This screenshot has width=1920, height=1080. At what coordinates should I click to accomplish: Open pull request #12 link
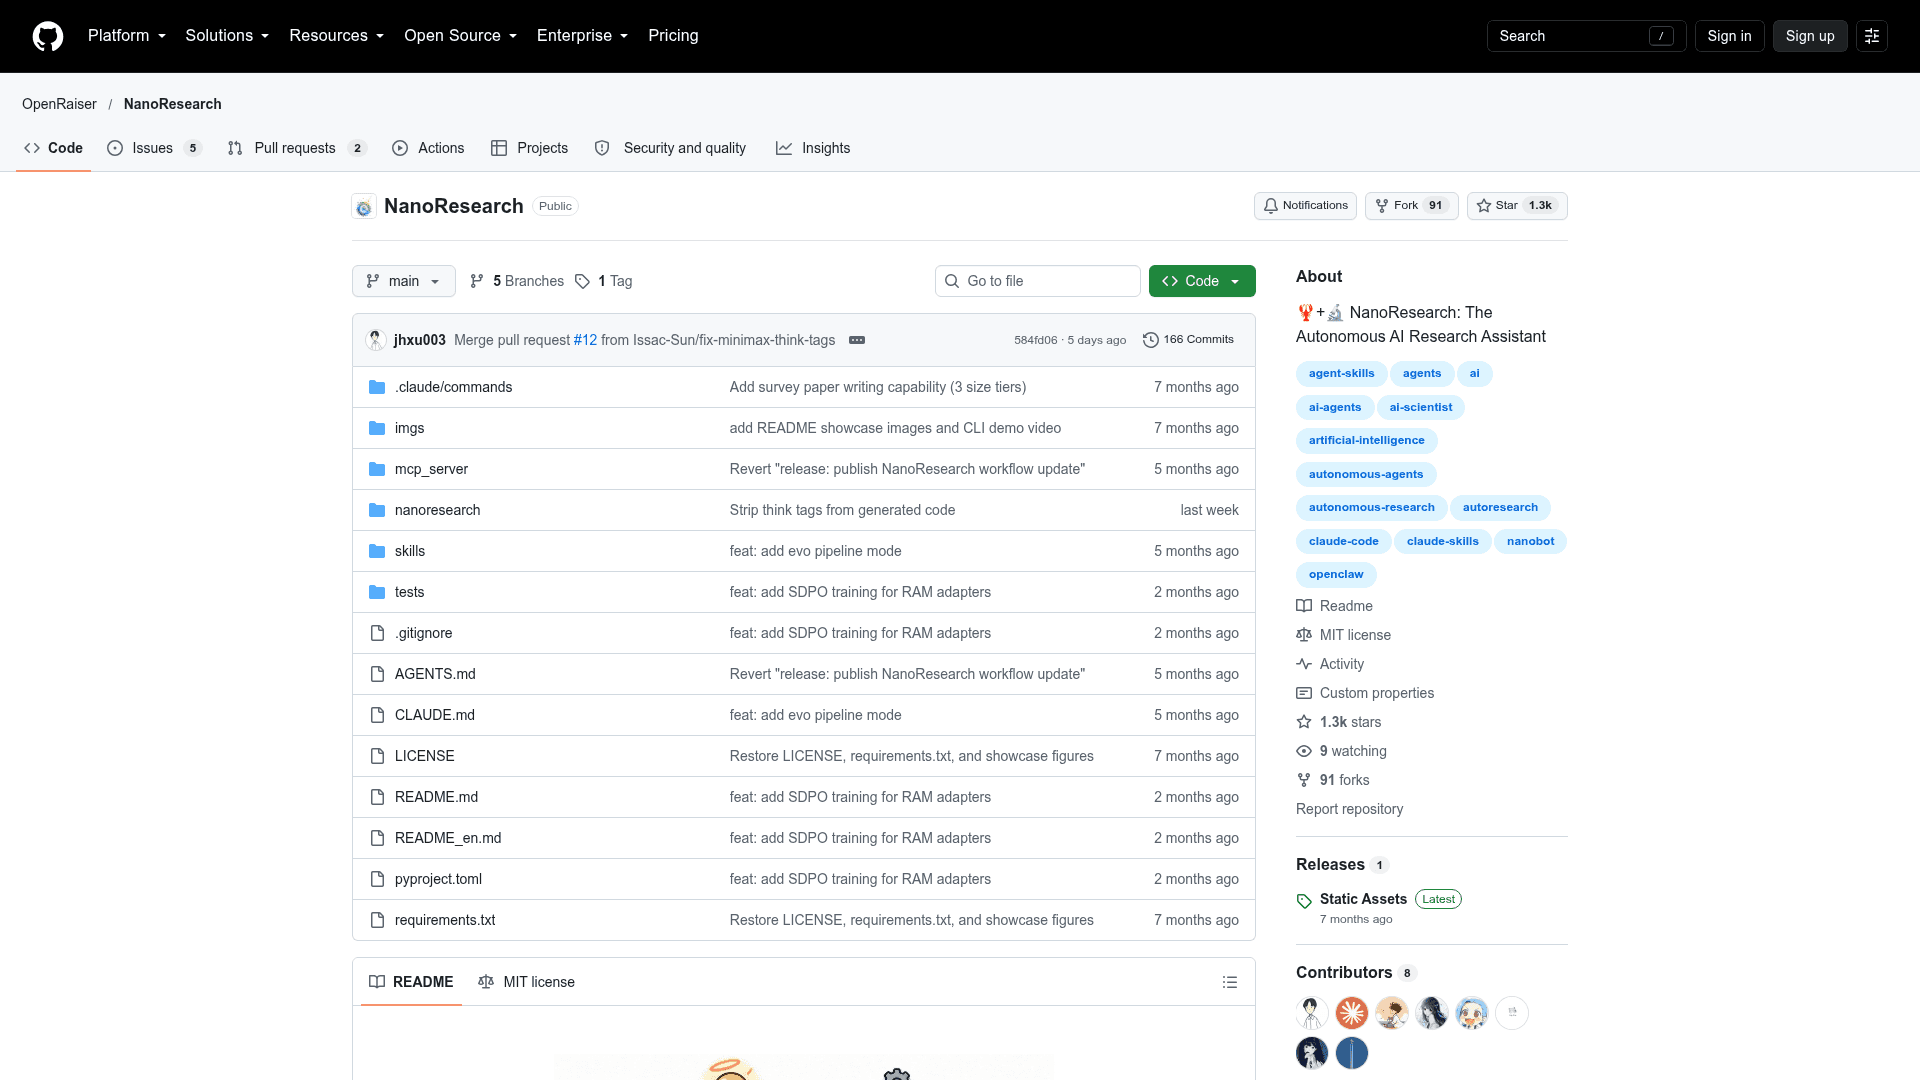point(585,340)
